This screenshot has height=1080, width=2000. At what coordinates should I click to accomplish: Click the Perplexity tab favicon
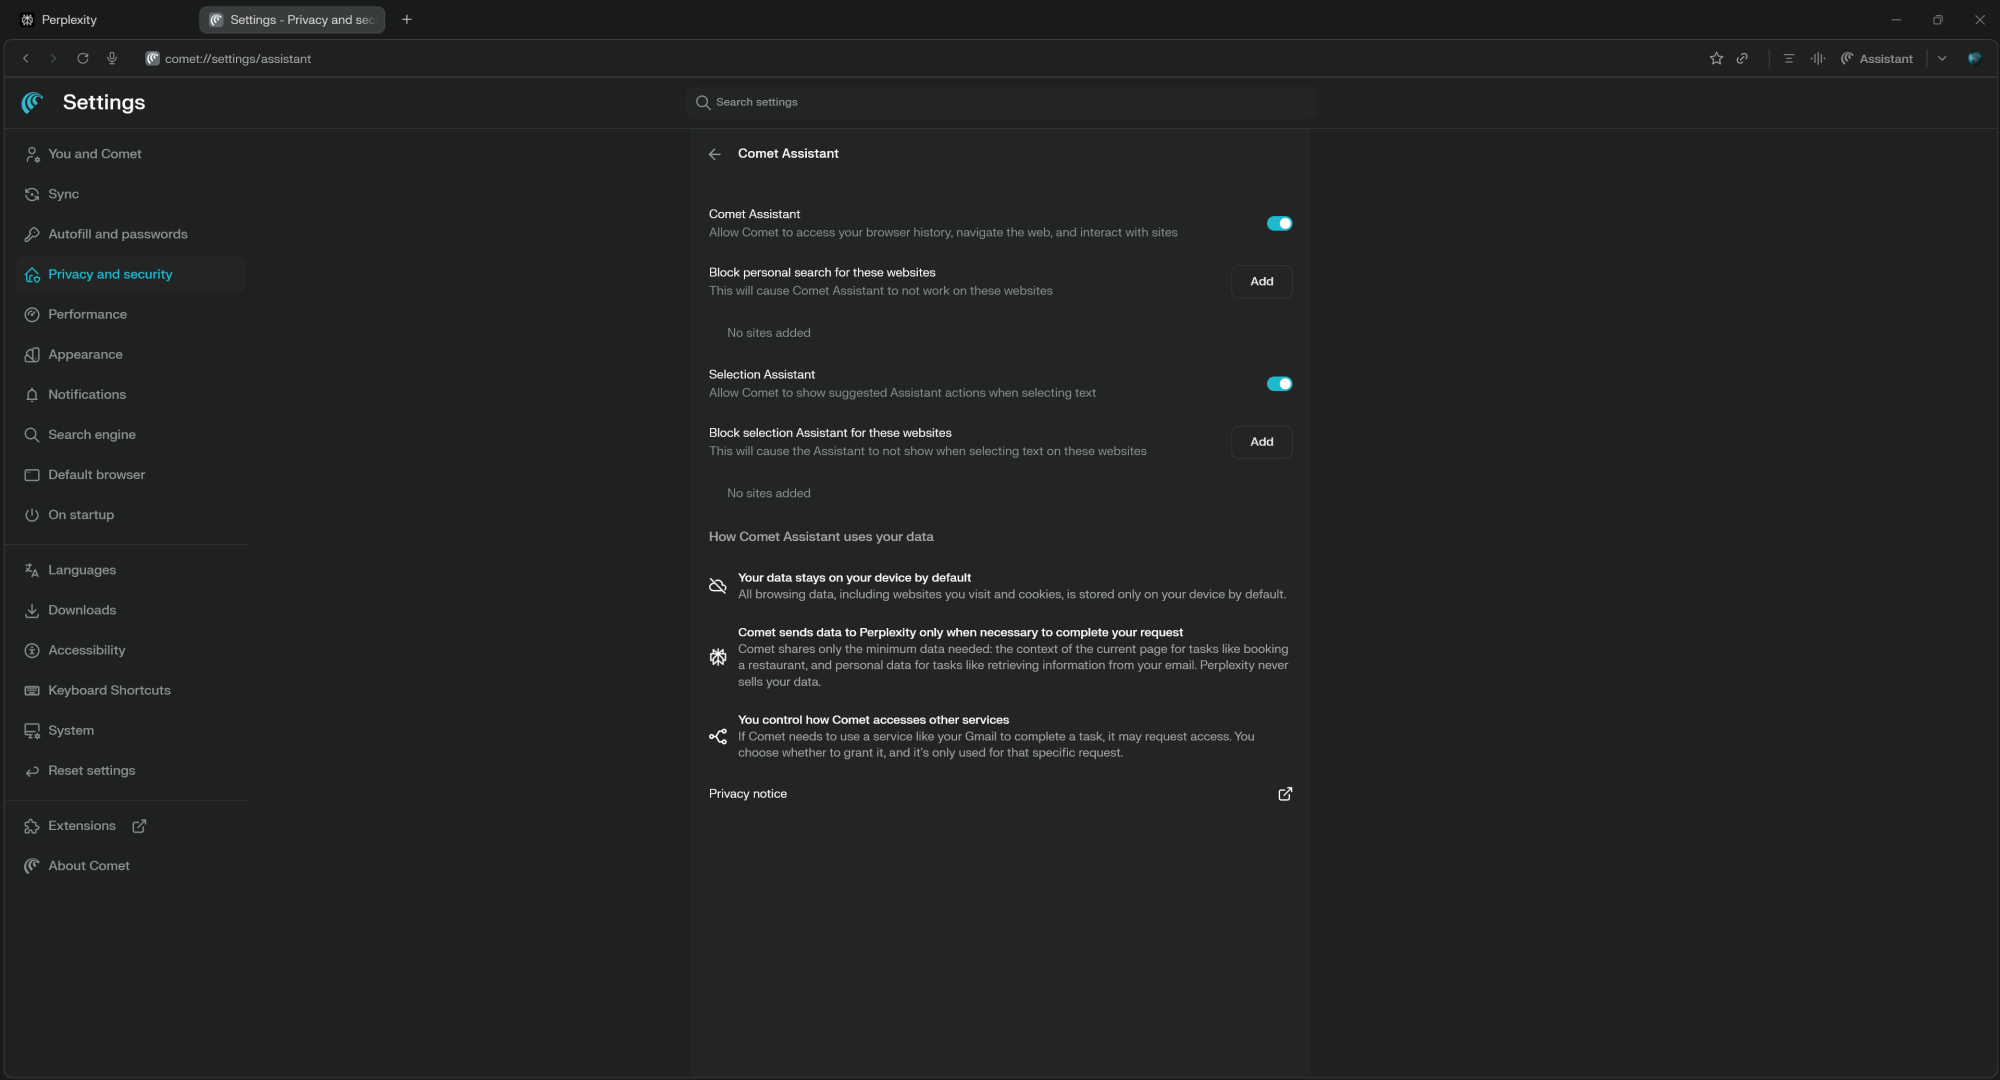(x=27, y=20)
